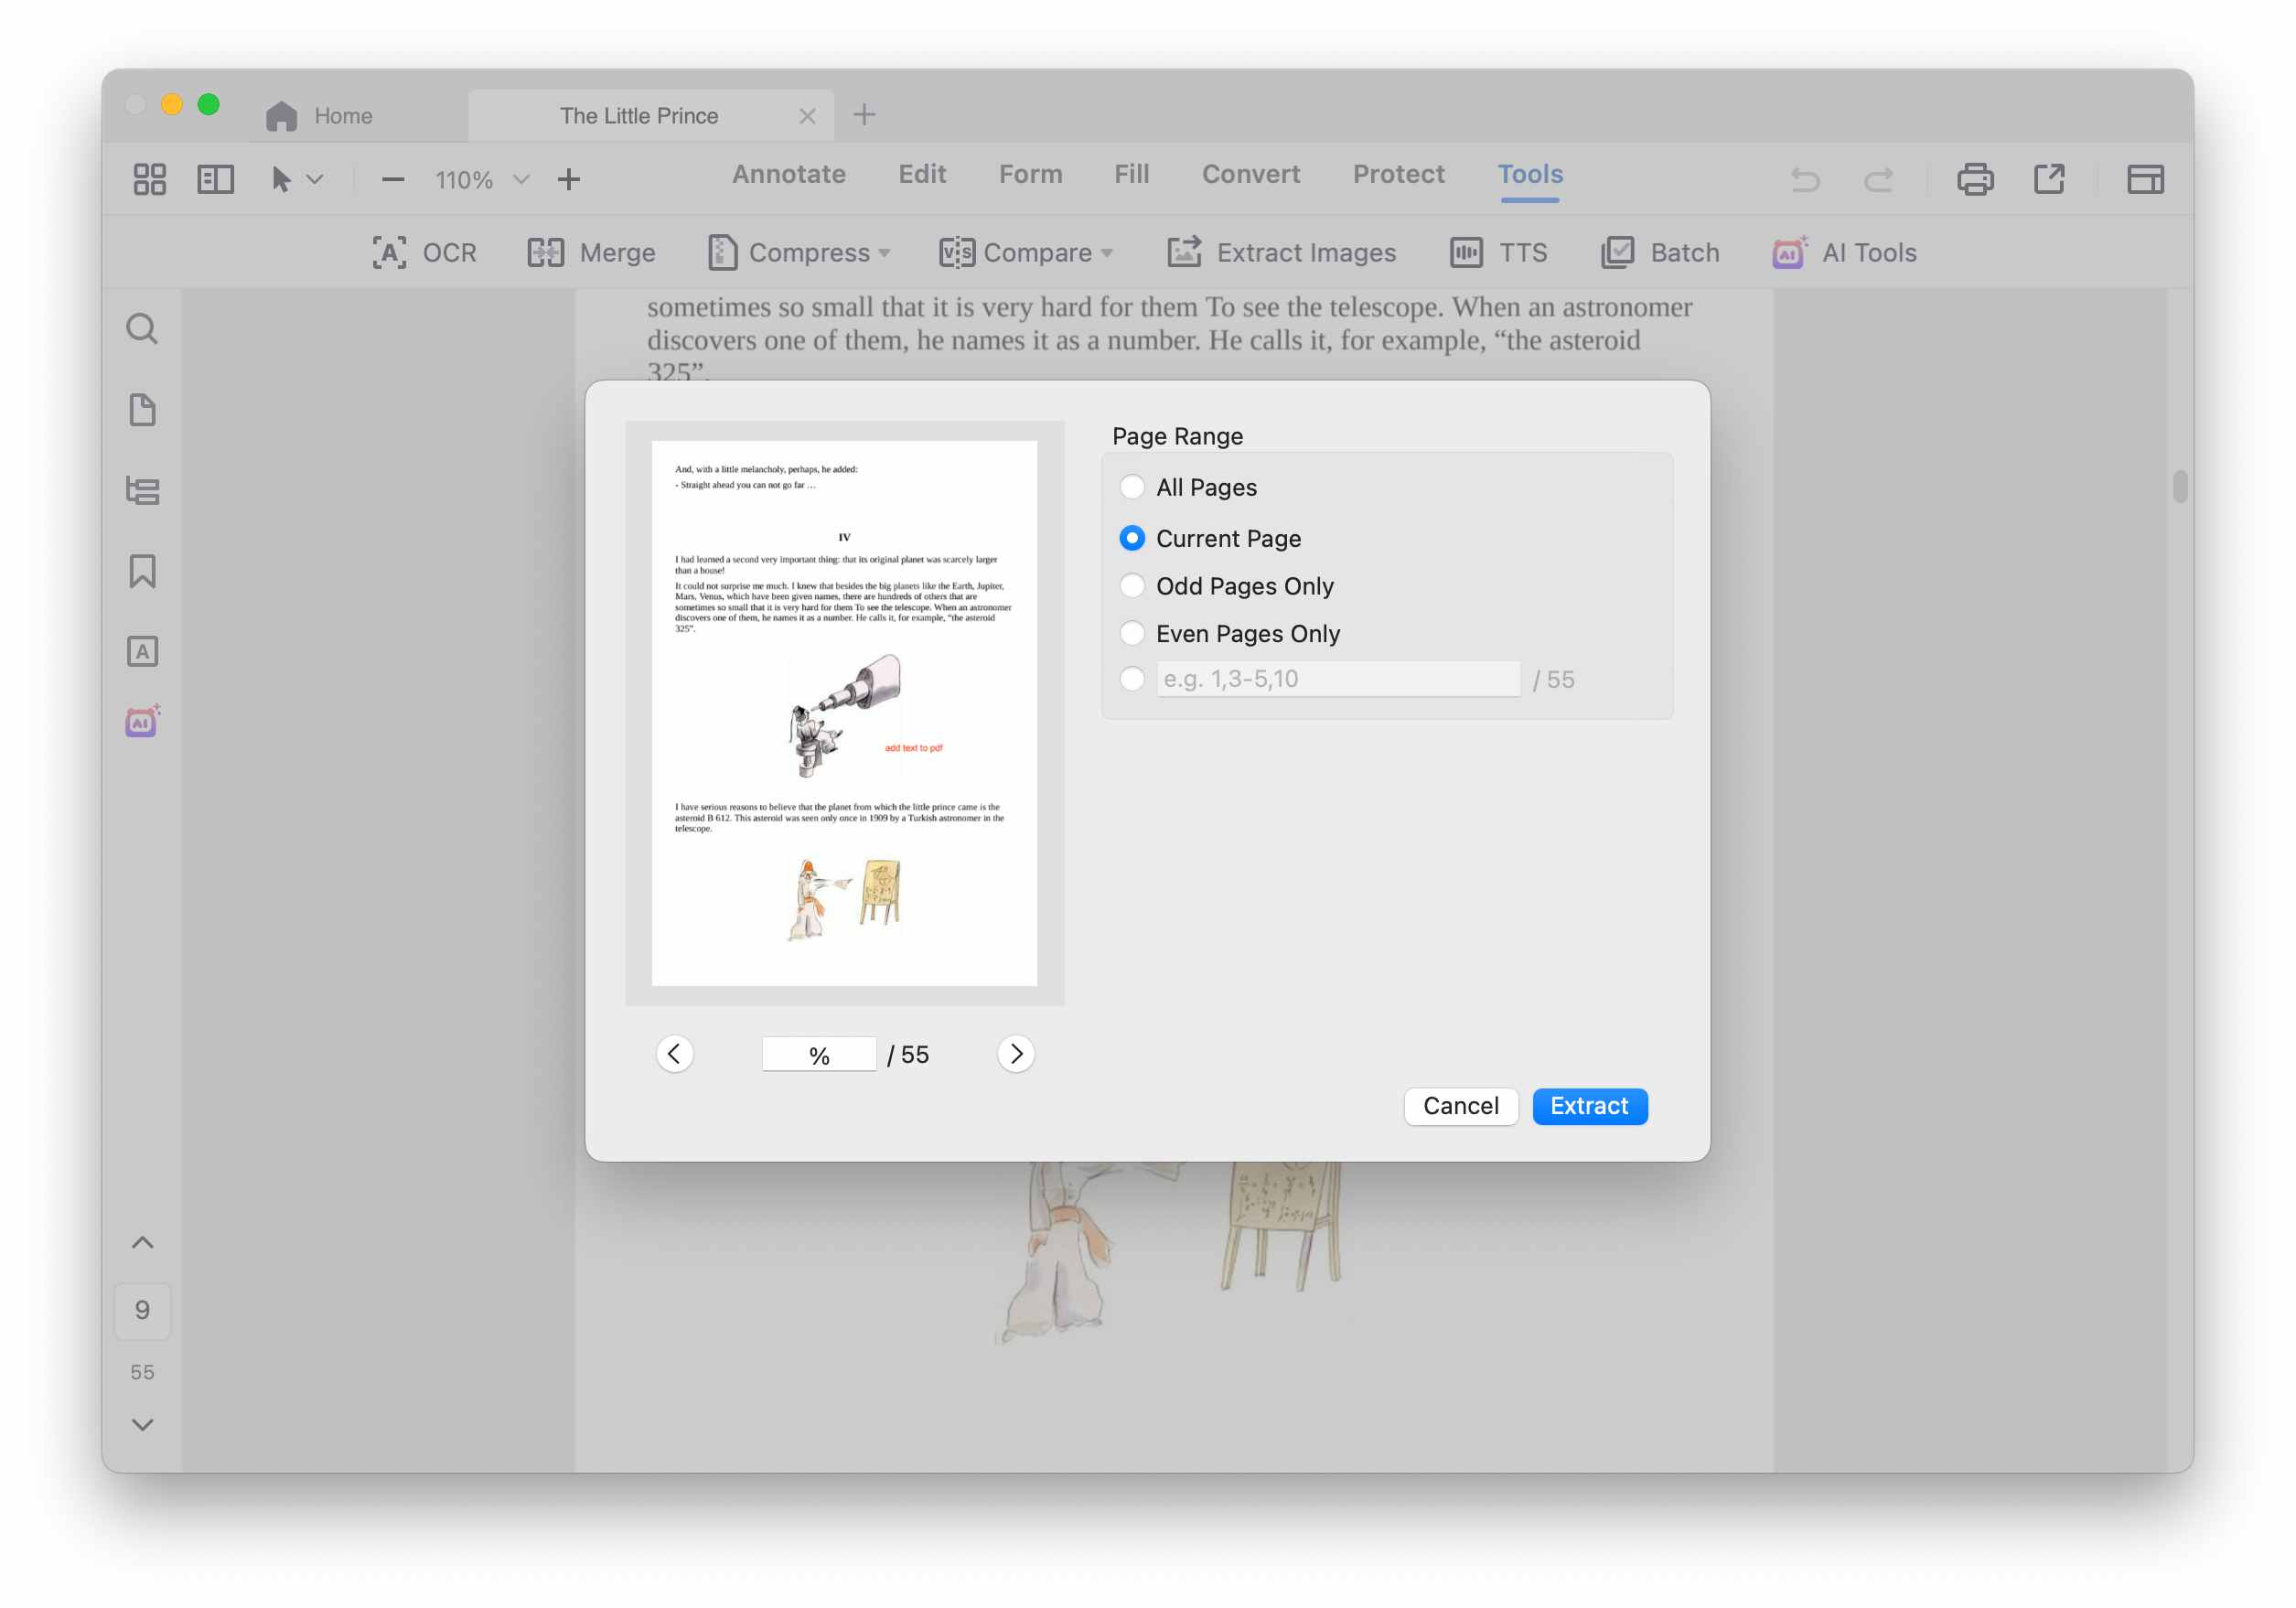Open the Batch tool

tap(1660, 253)
